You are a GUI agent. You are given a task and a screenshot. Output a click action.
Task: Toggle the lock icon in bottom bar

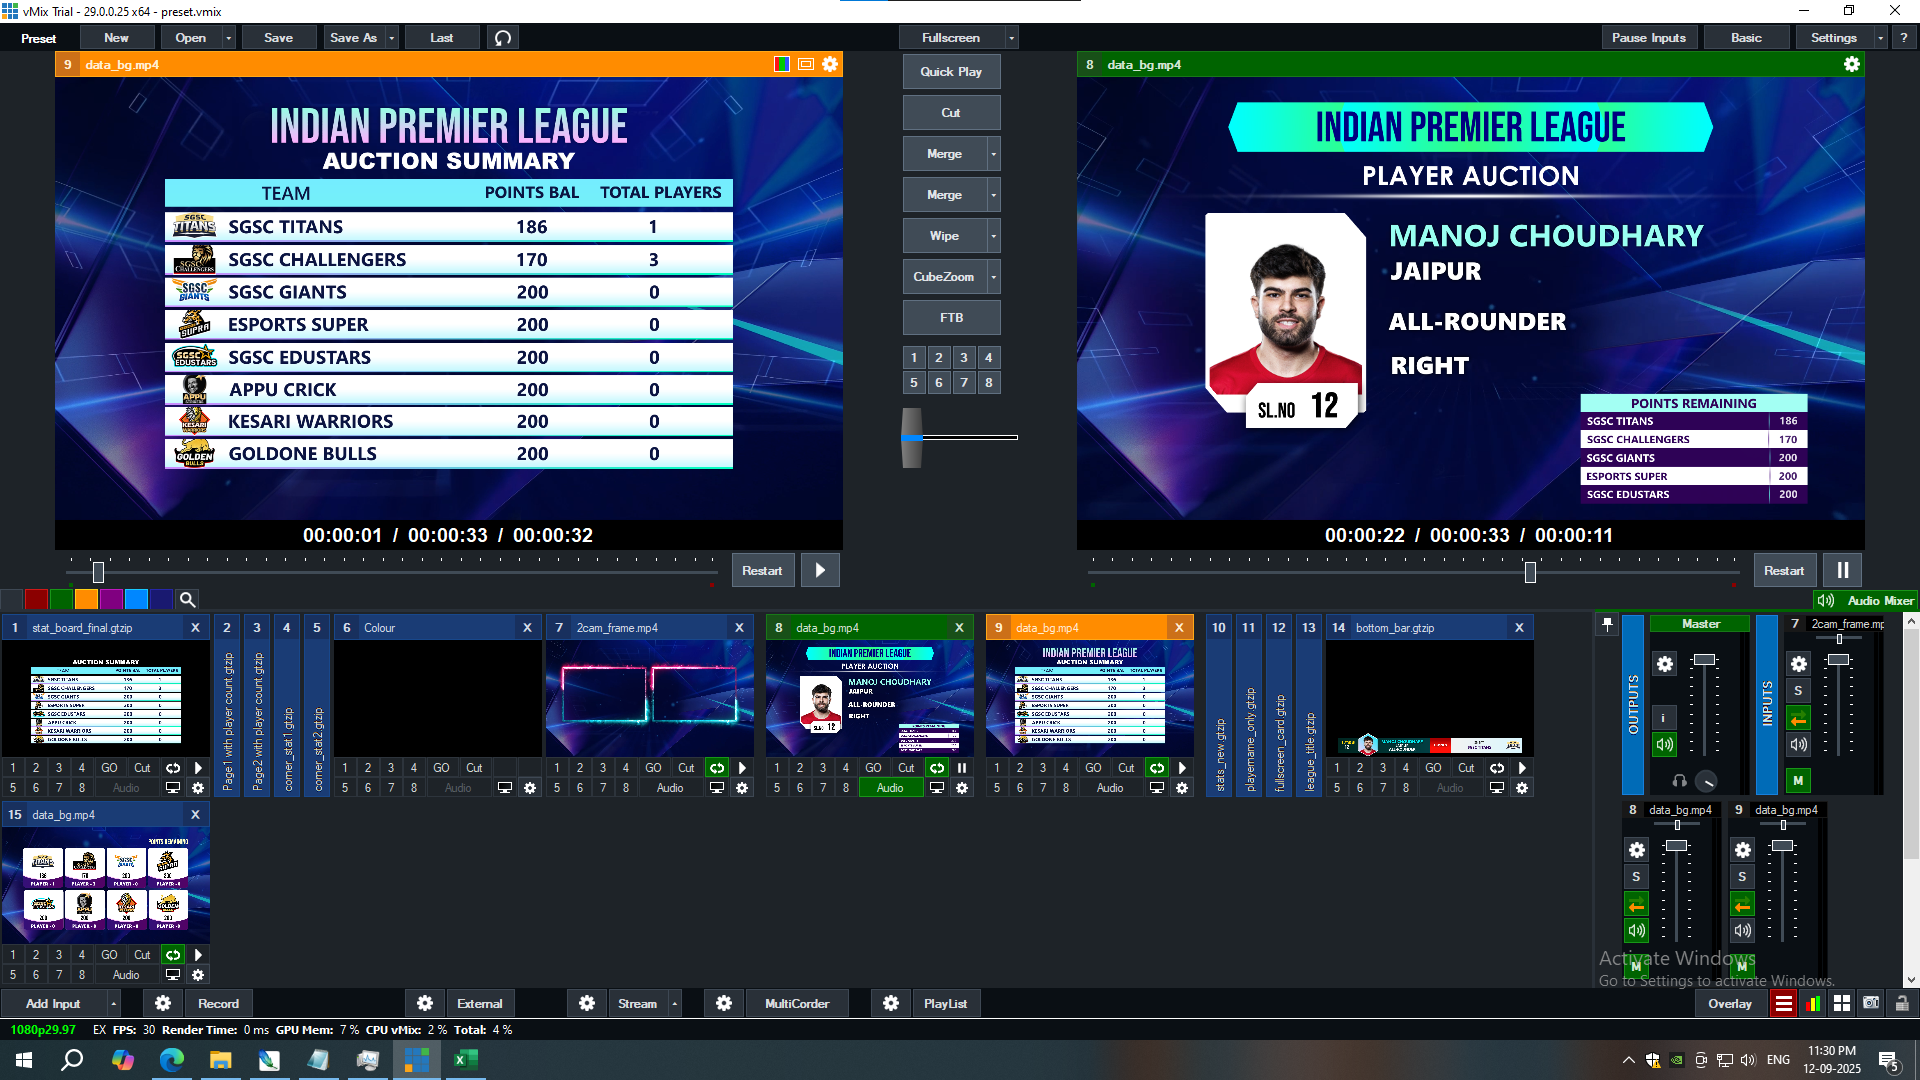pyautogui.click(x=1902, y=1003)
